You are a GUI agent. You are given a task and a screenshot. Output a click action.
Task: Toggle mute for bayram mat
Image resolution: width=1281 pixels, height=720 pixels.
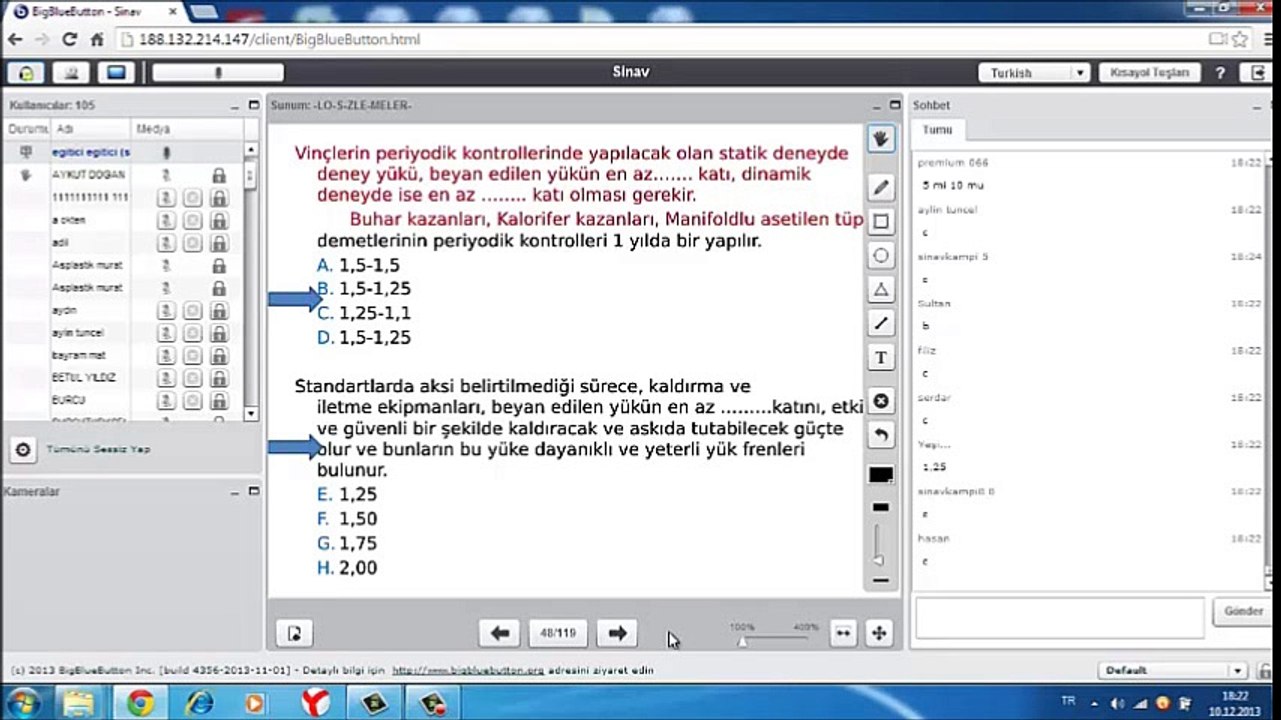pos(168,355)
